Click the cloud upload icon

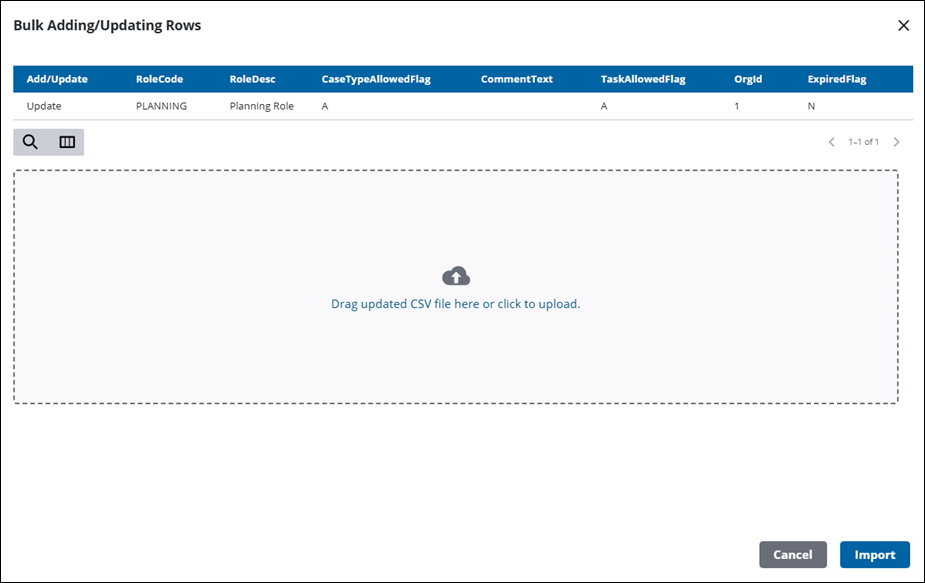click(x=456, y=276)
